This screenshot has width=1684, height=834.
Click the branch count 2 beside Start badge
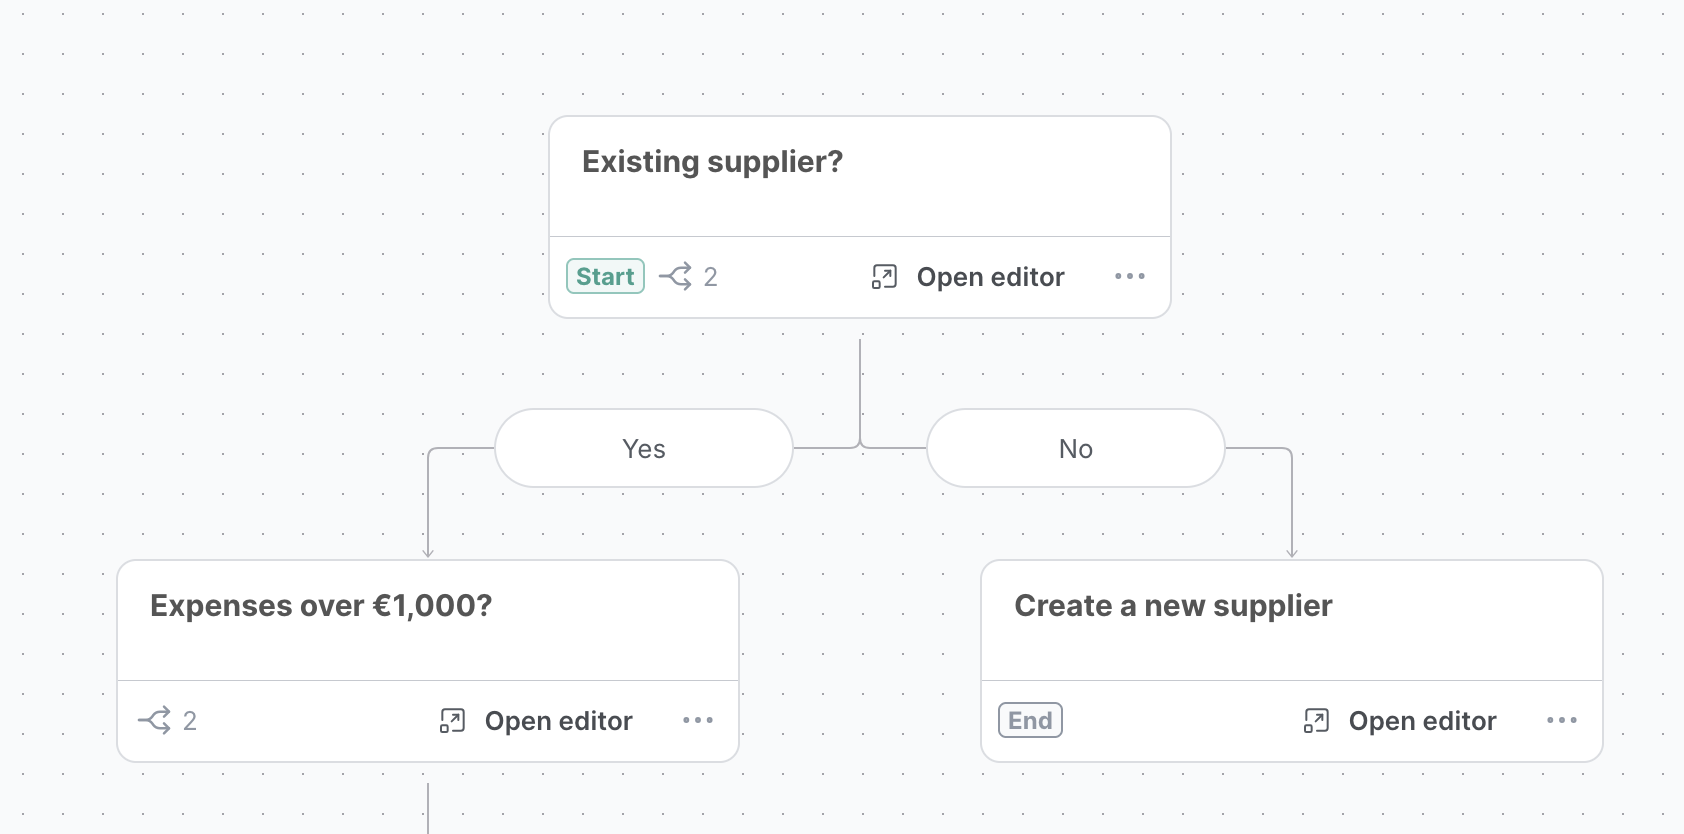(710, 277)
